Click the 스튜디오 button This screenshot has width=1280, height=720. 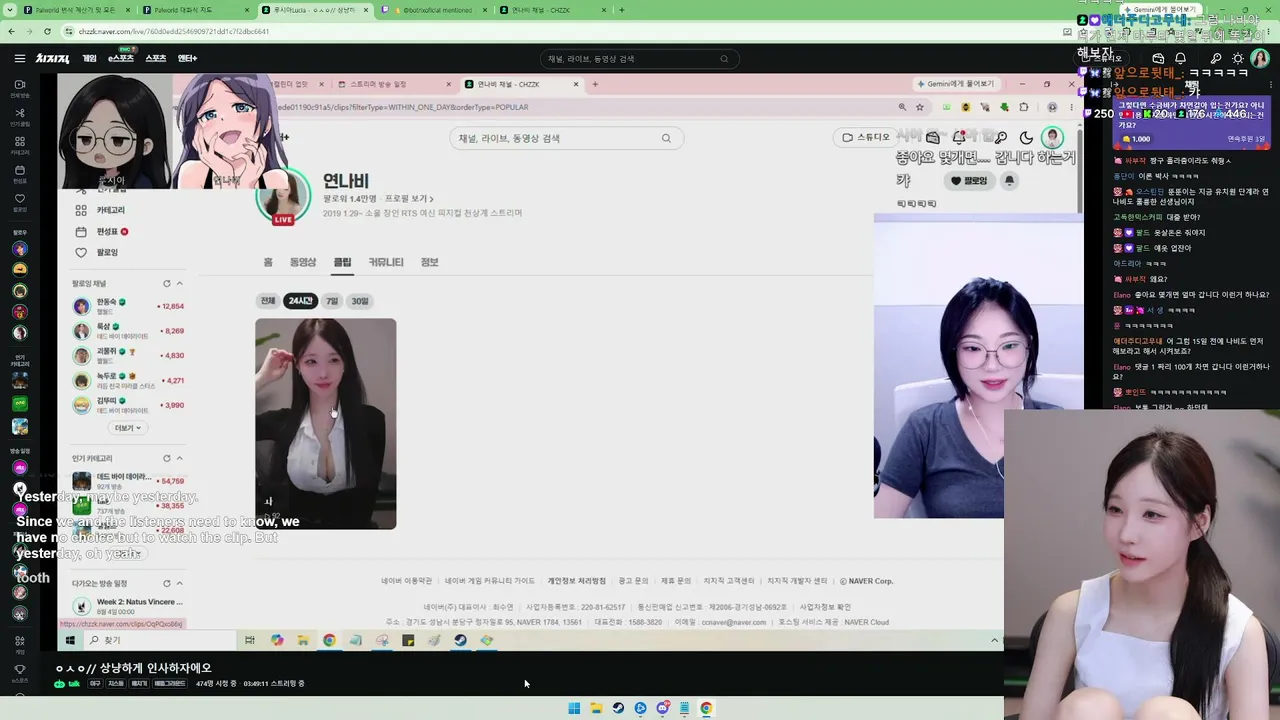866,138
